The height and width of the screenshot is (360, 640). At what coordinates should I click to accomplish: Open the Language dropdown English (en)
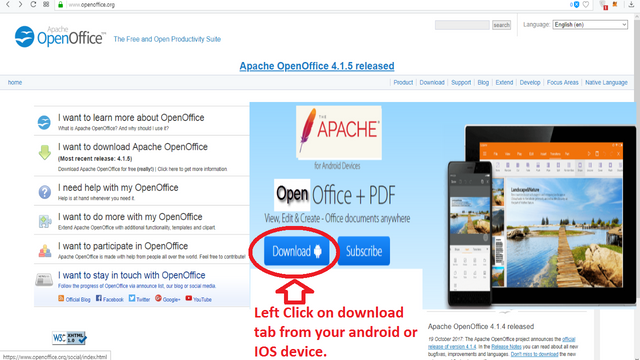pyautogui.click(x=590, y=24)
